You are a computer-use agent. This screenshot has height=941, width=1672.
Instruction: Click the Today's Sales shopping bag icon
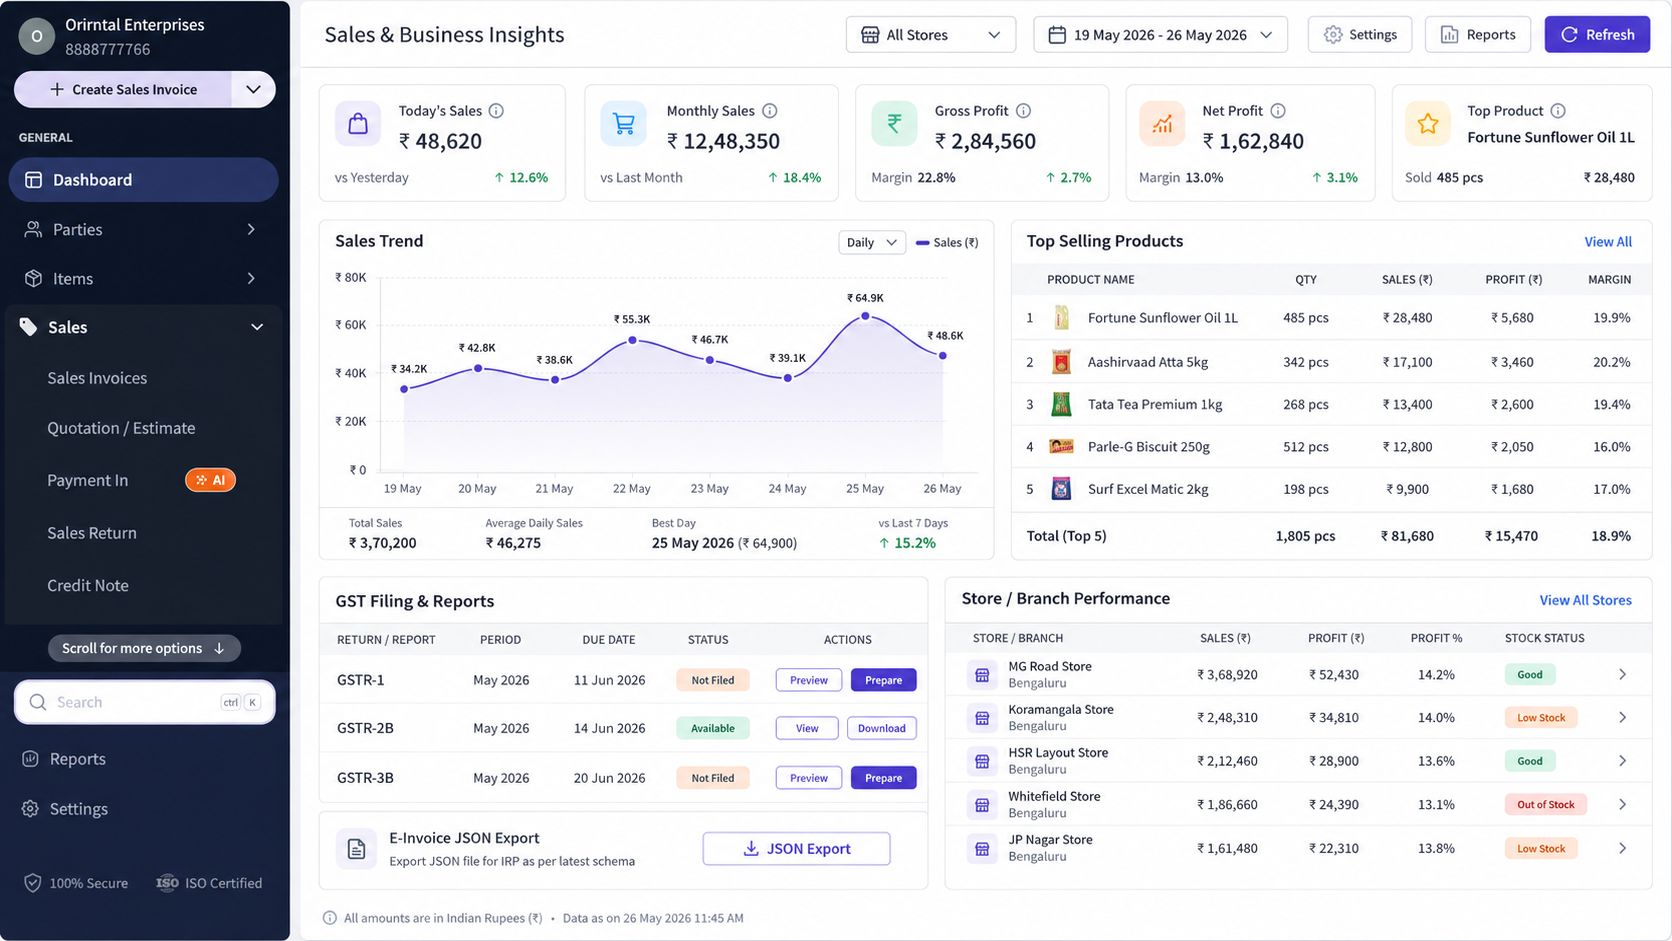[358, 124]
